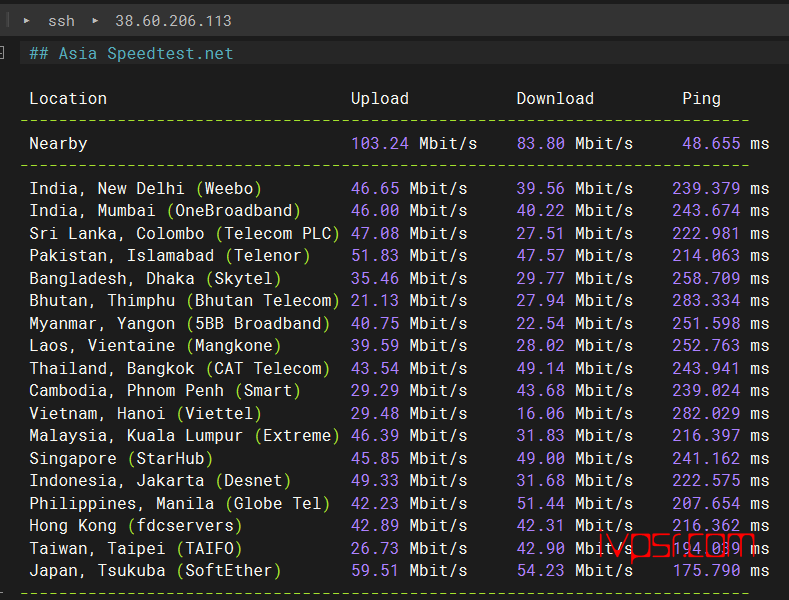Click Dhaka download value 29.77
789x600 pixels.
point(540,278)
